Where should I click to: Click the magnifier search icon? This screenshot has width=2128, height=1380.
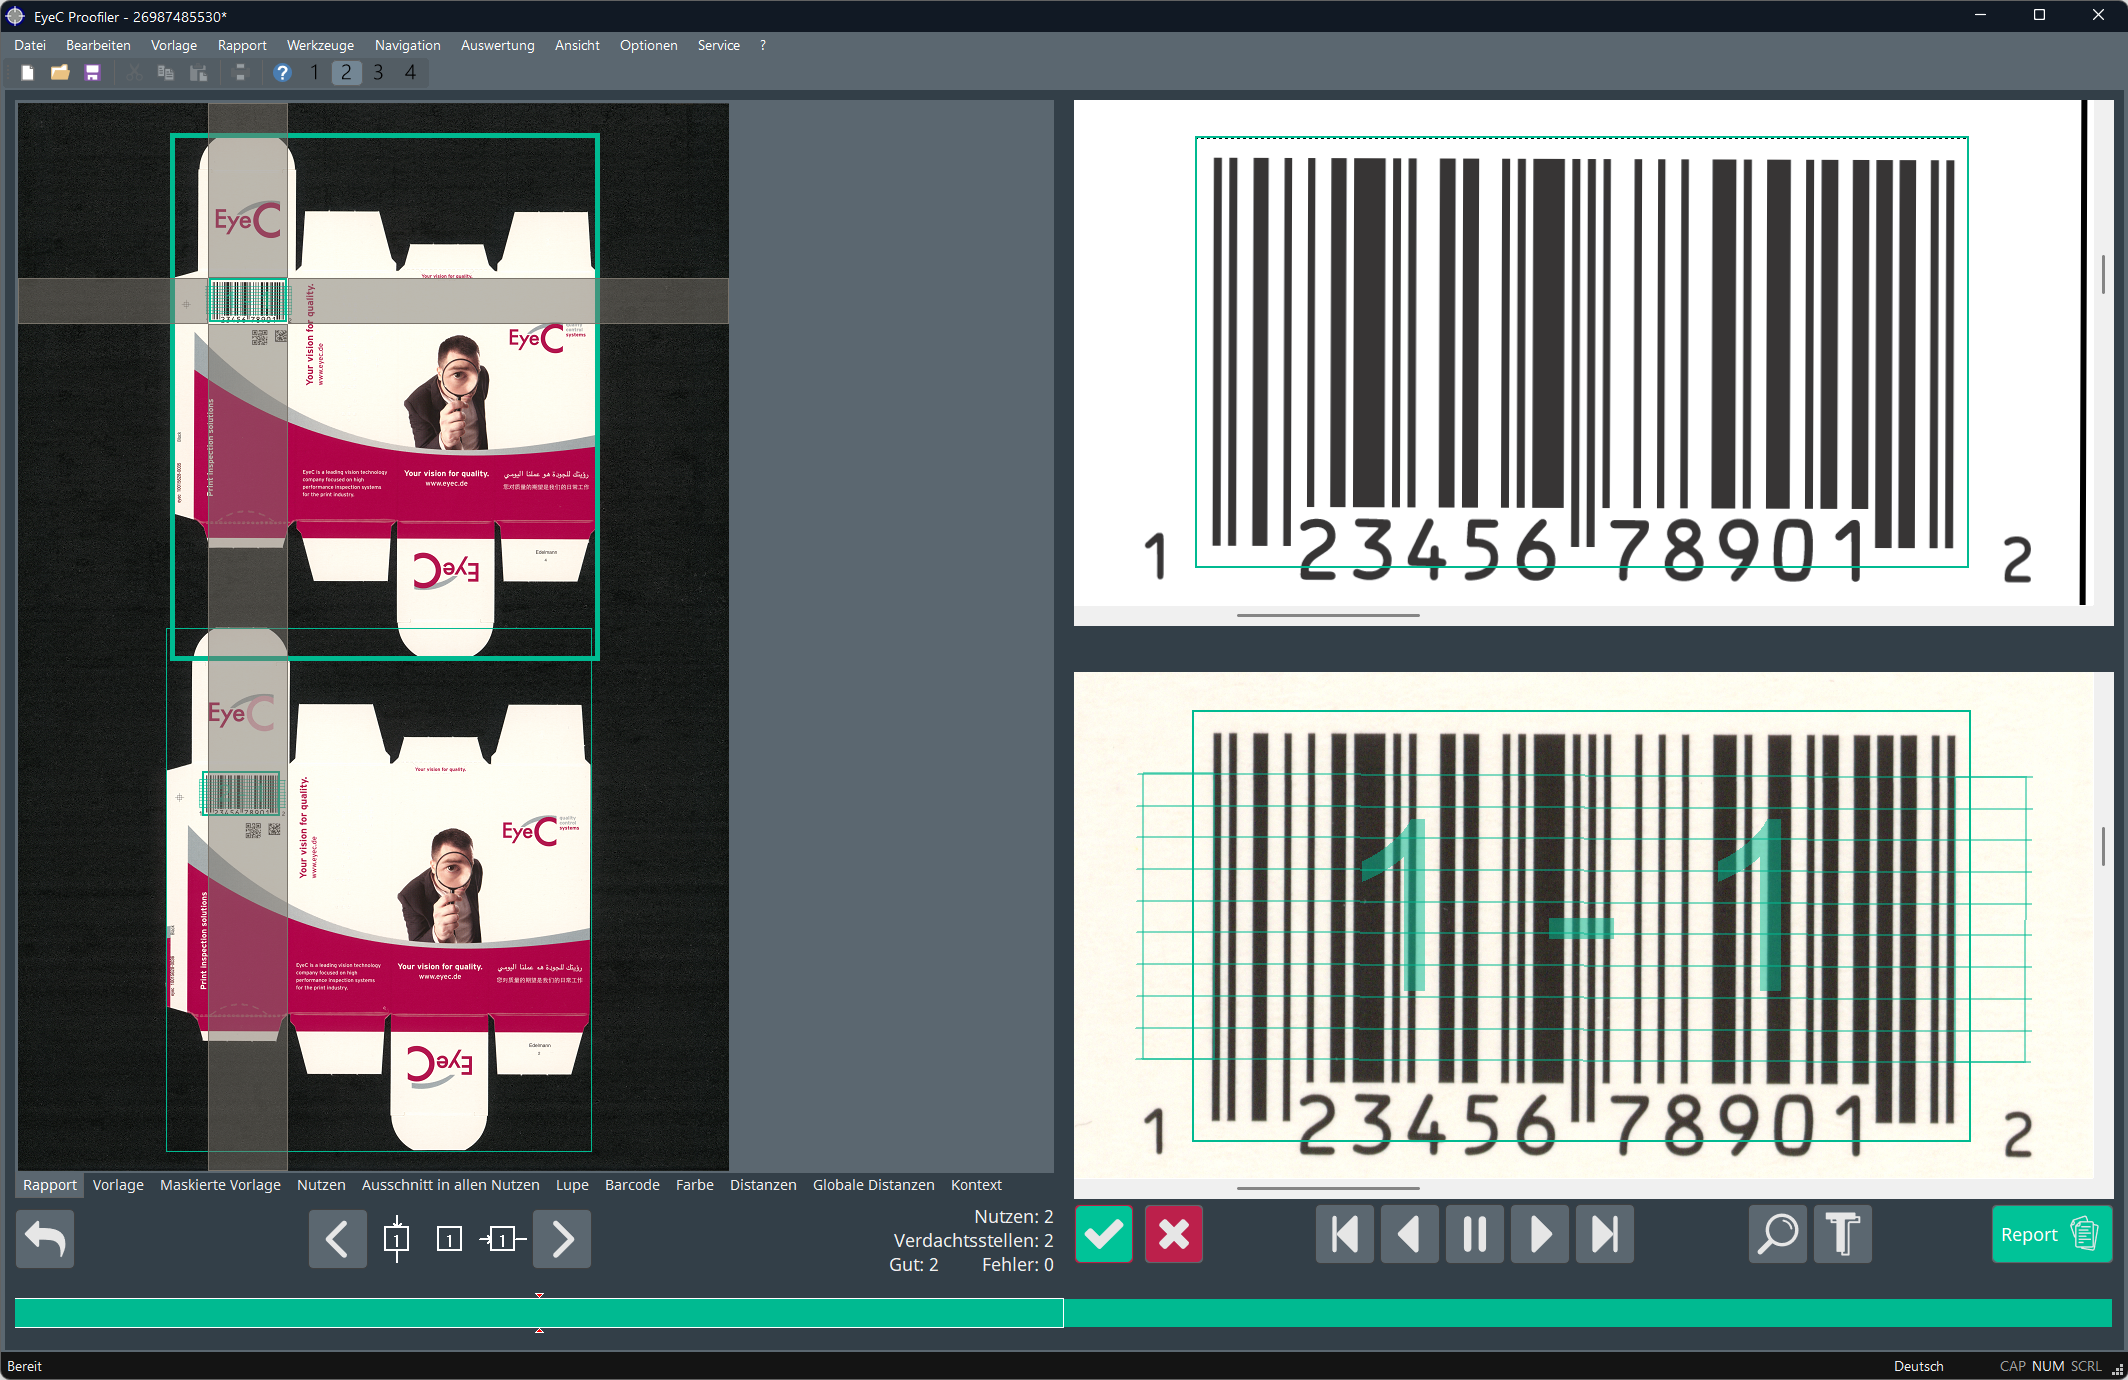coord(1778,1235)
